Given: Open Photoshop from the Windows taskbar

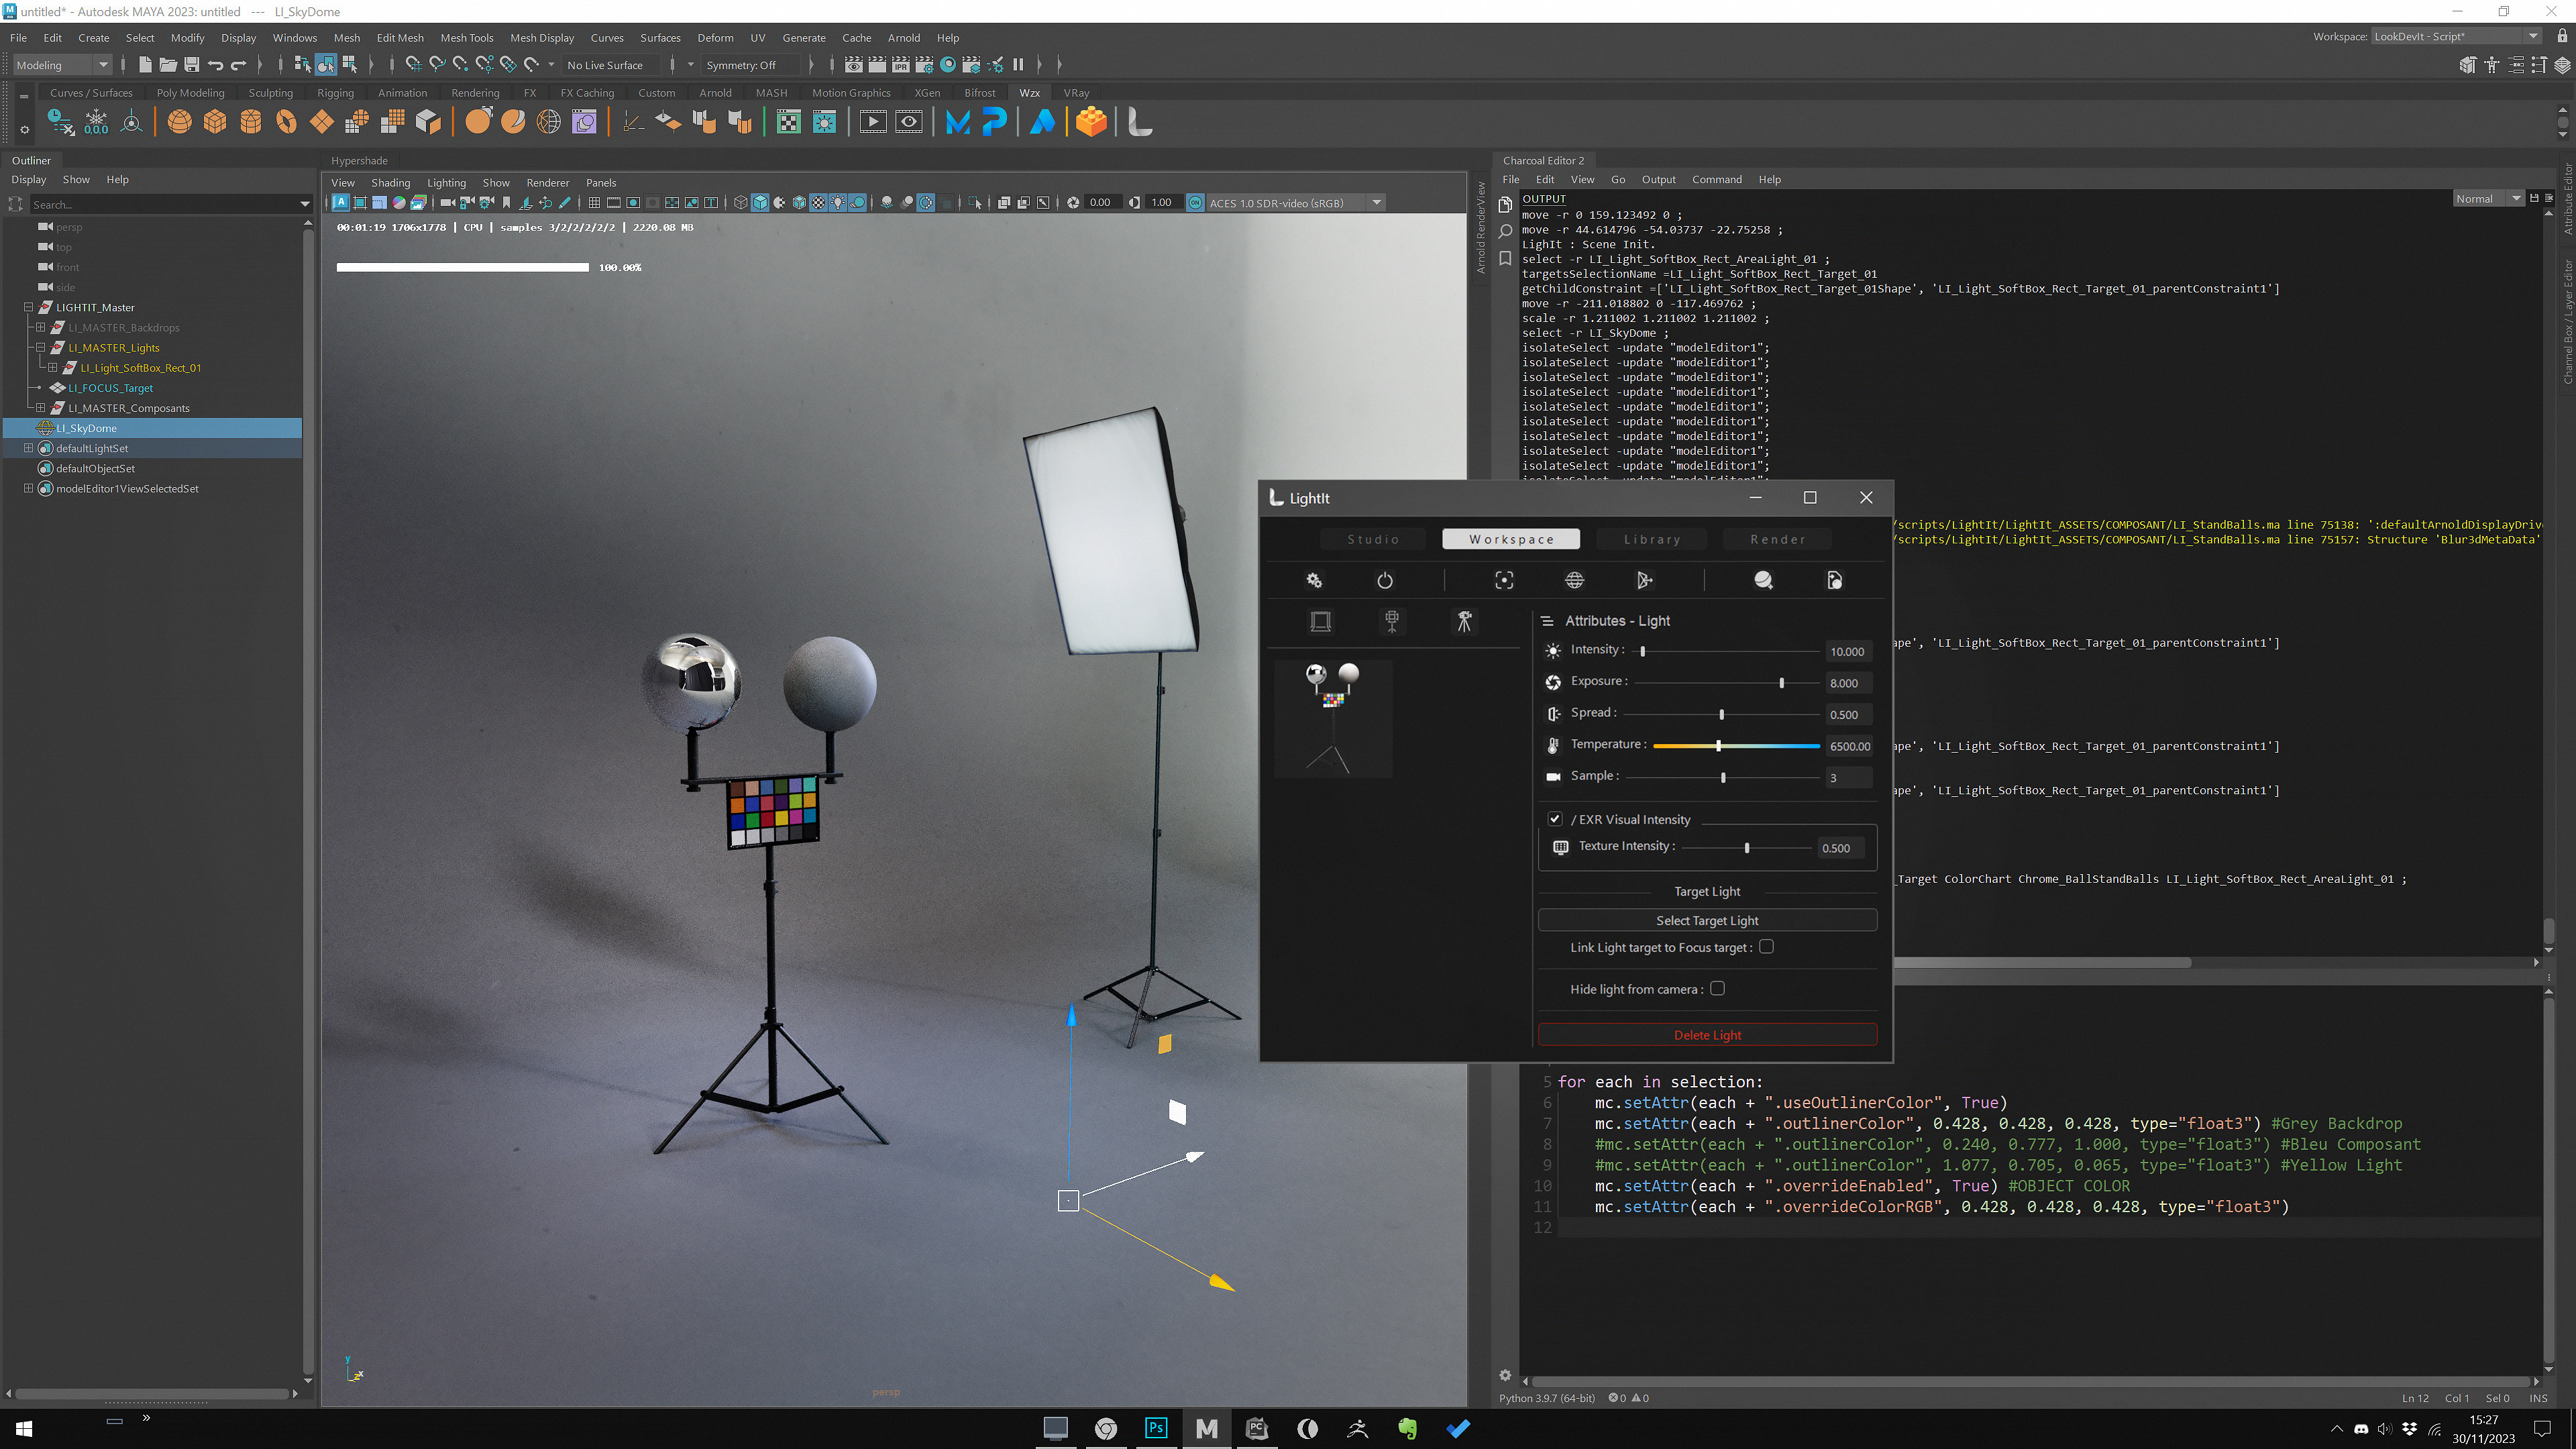Looking at the screenshot, I should (1156, 1428).
